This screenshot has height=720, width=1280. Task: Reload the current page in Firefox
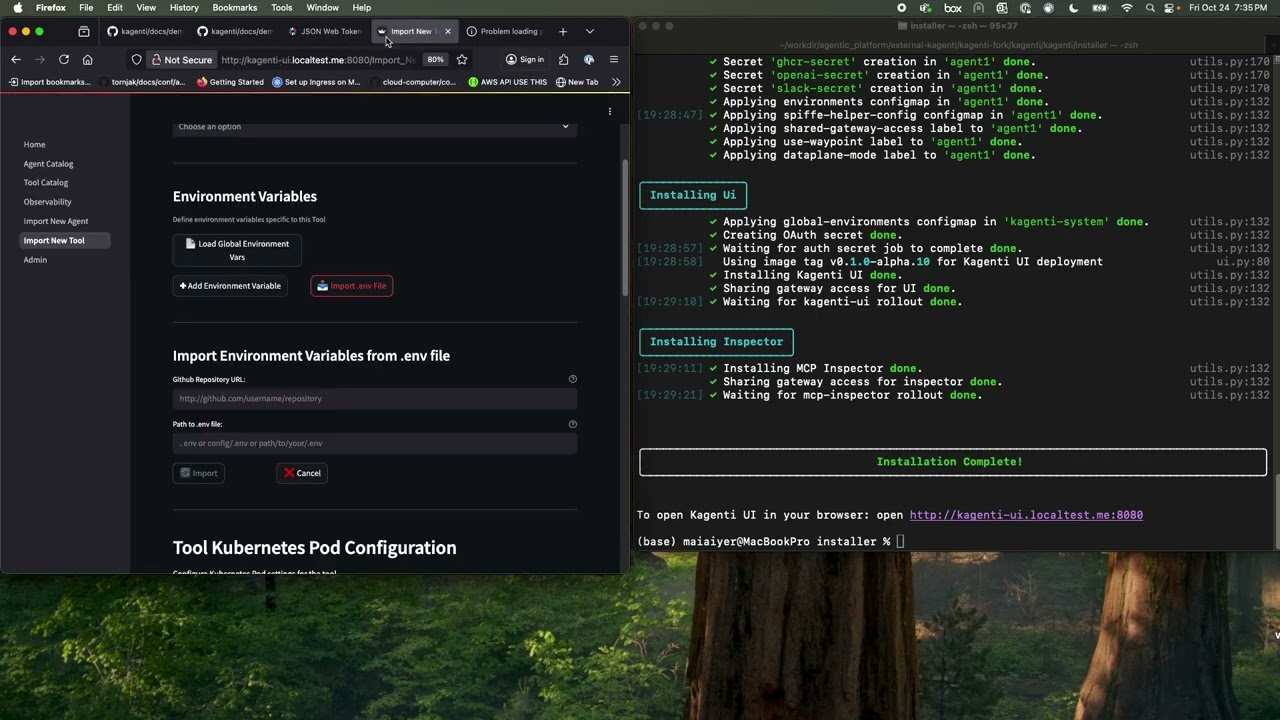click(x=64, y=60)
